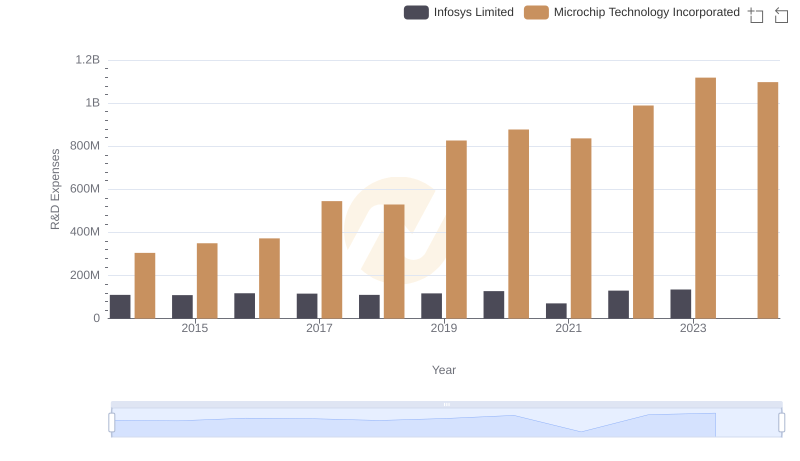Click the '2015' x-axis label
This screenshot has height=461, width=800.
[194, 328]
